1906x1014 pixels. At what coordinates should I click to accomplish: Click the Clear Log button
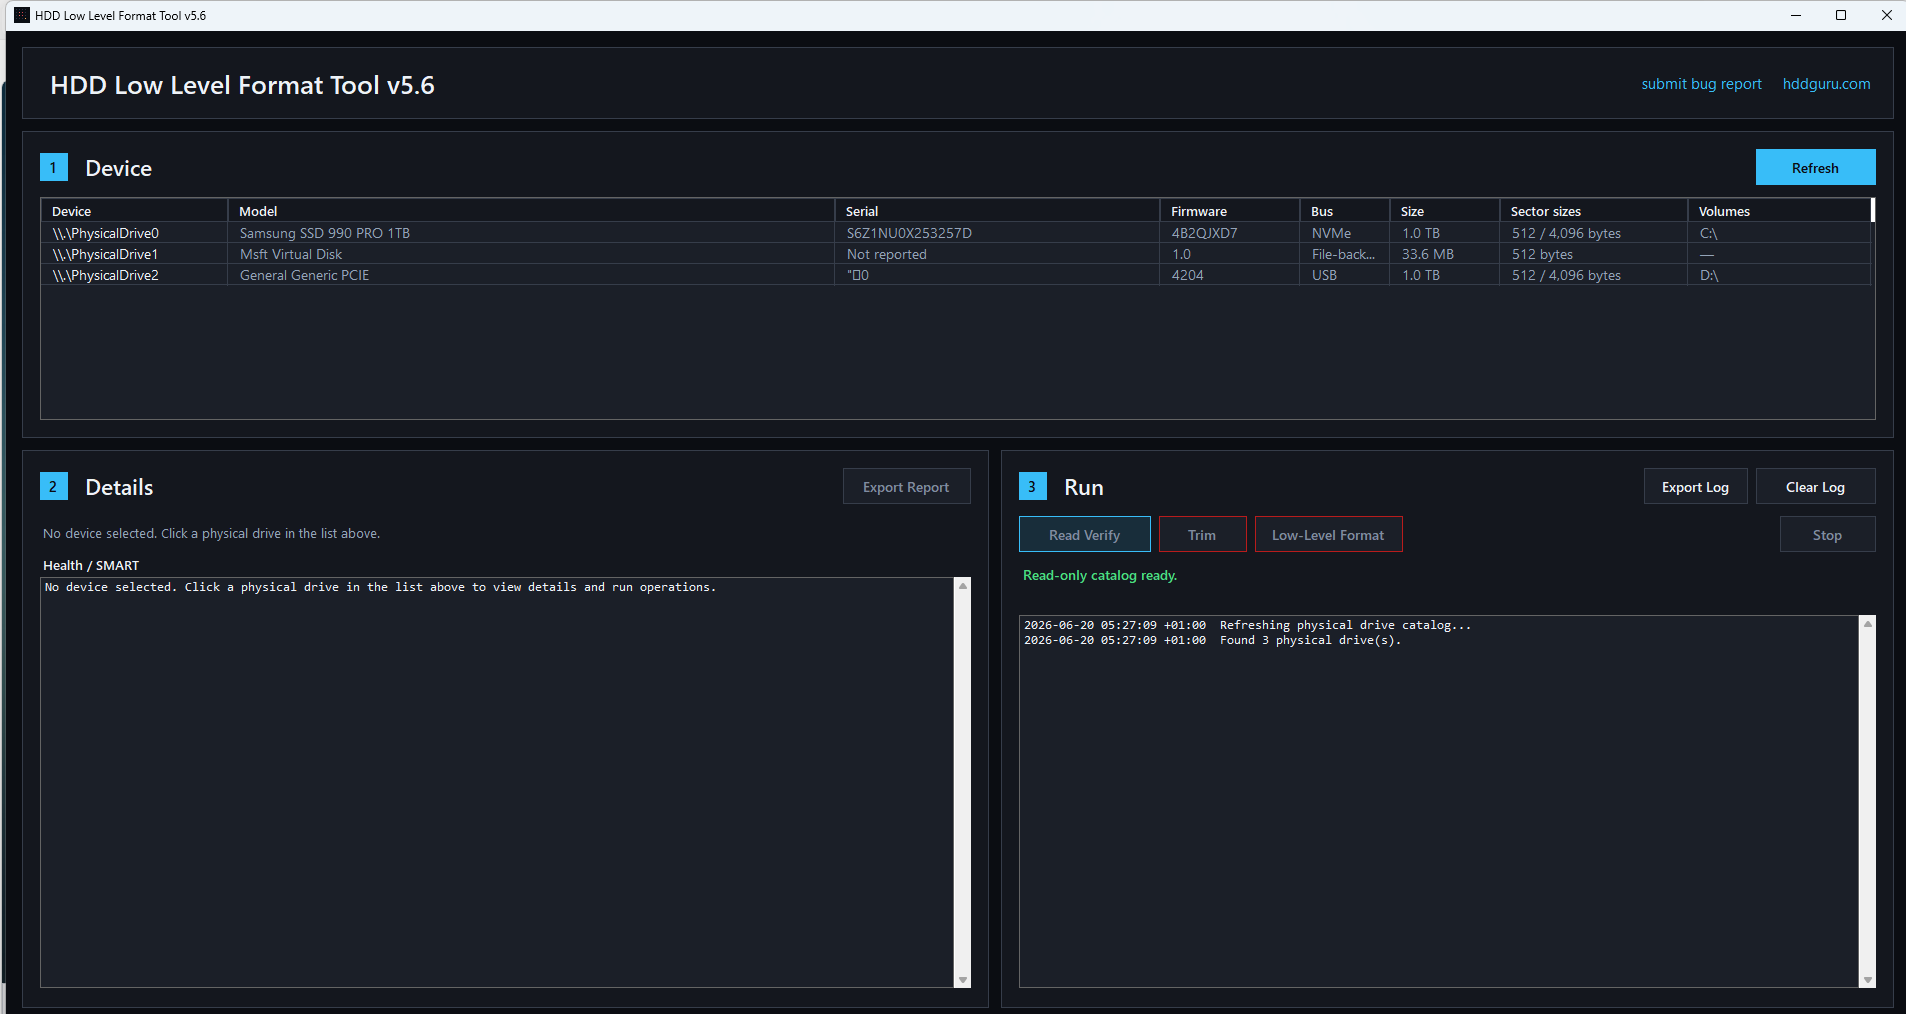(1815, 487)
